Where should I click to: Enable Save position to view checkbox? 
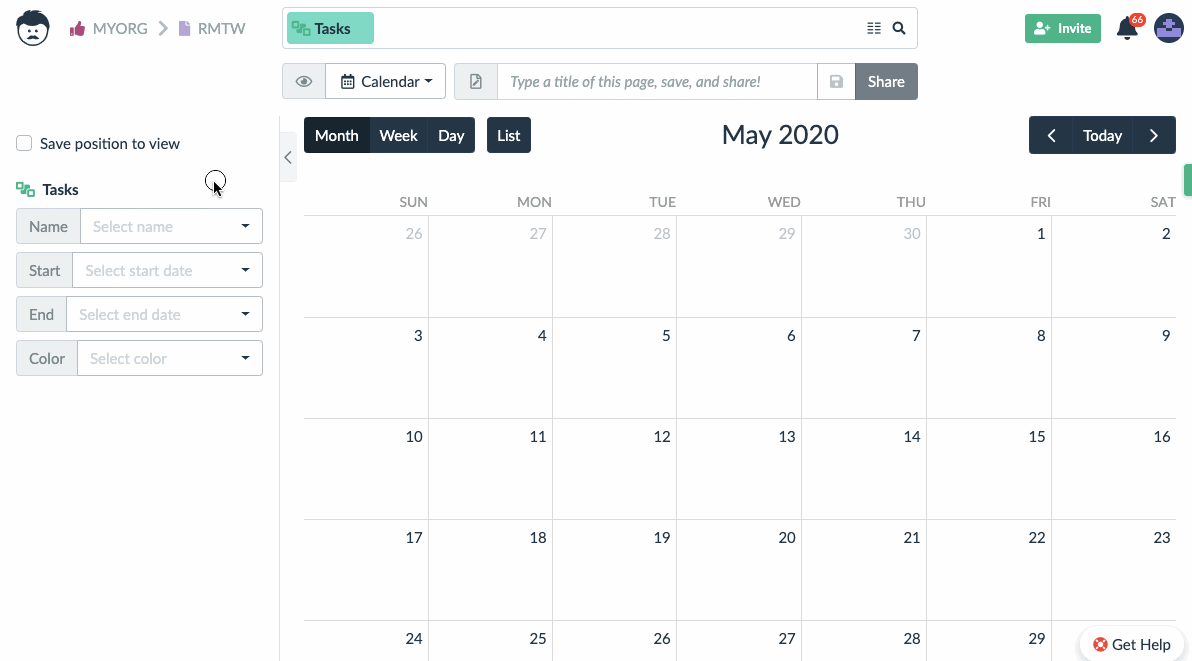[24, 144]
